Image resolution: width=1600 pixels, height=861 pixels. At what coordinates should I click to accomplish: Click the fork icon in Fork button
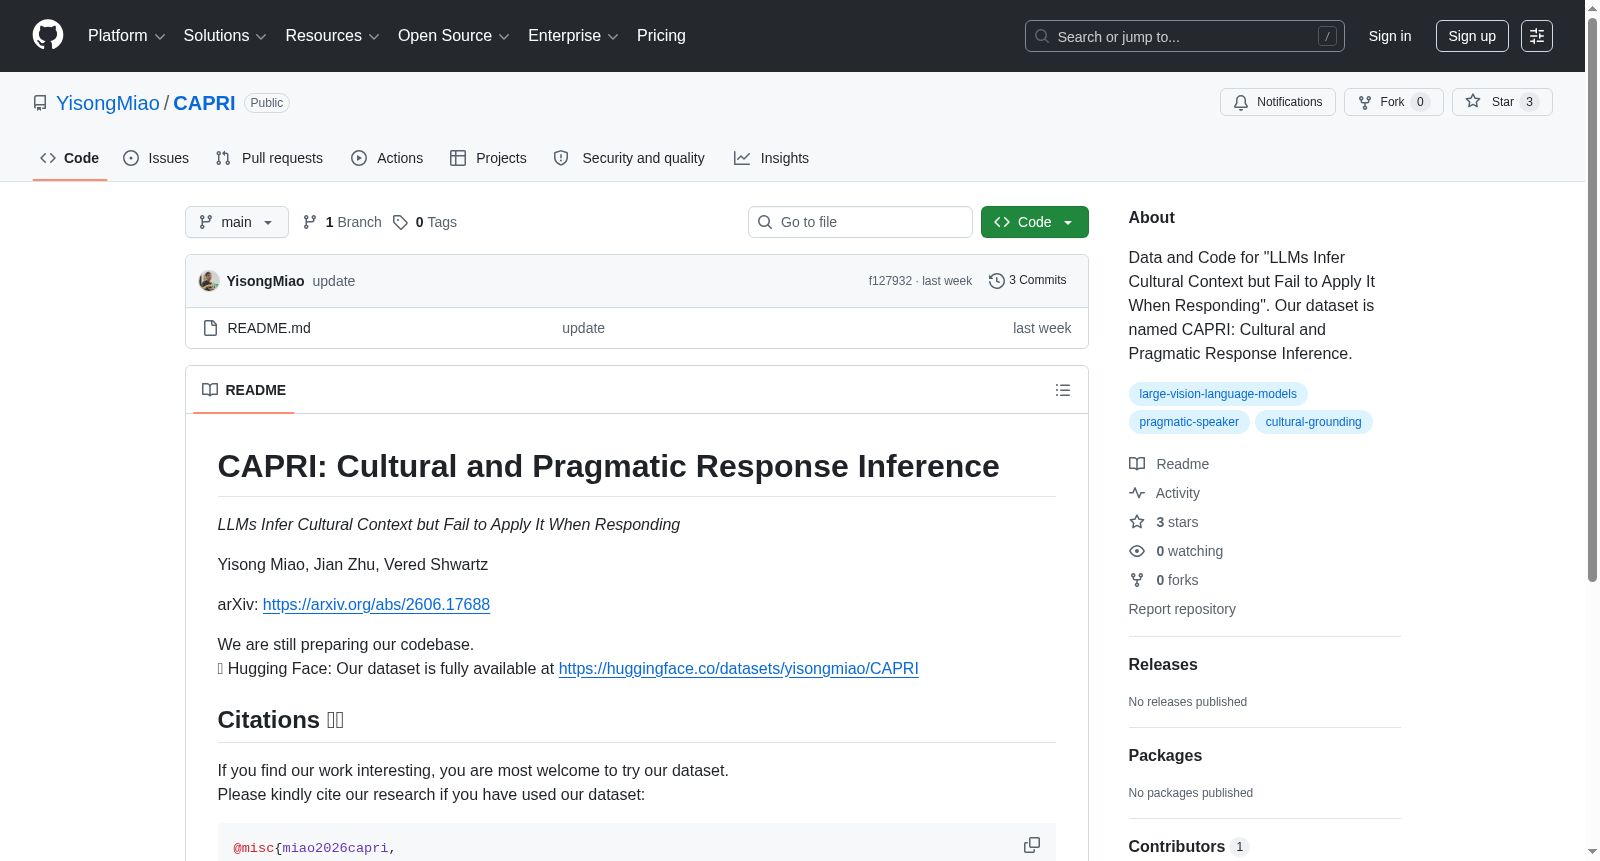(1365, 102)
